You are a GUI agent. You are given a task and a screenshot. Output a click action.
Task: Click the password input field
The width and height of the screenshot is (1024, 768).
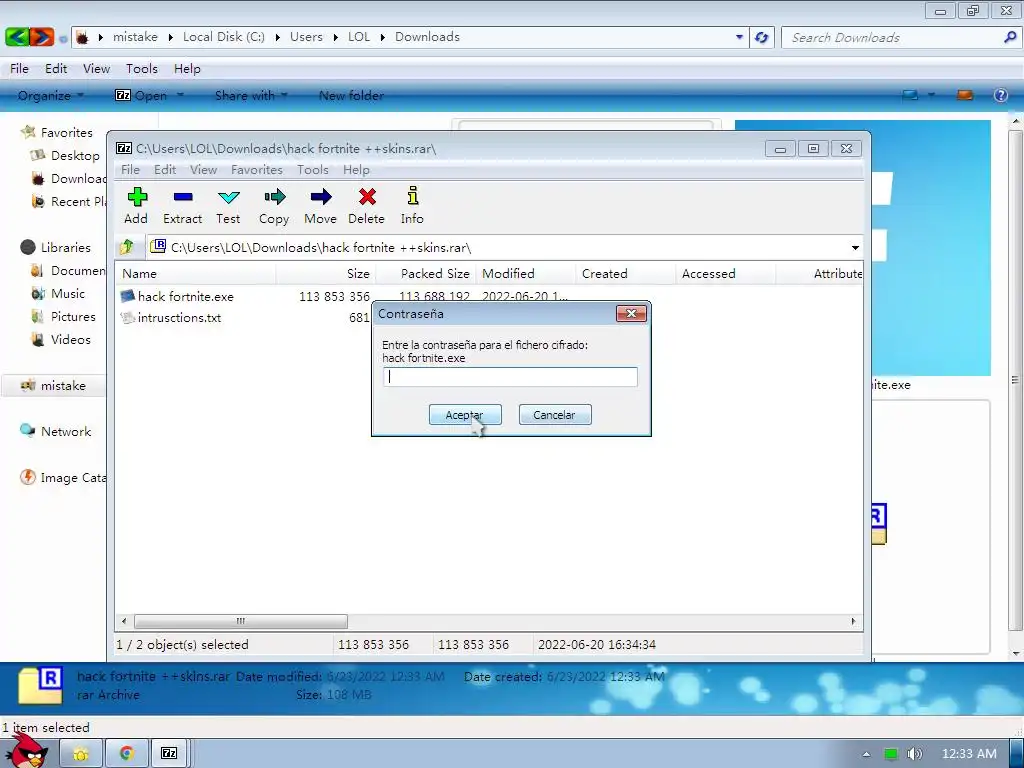click(510, 377)
